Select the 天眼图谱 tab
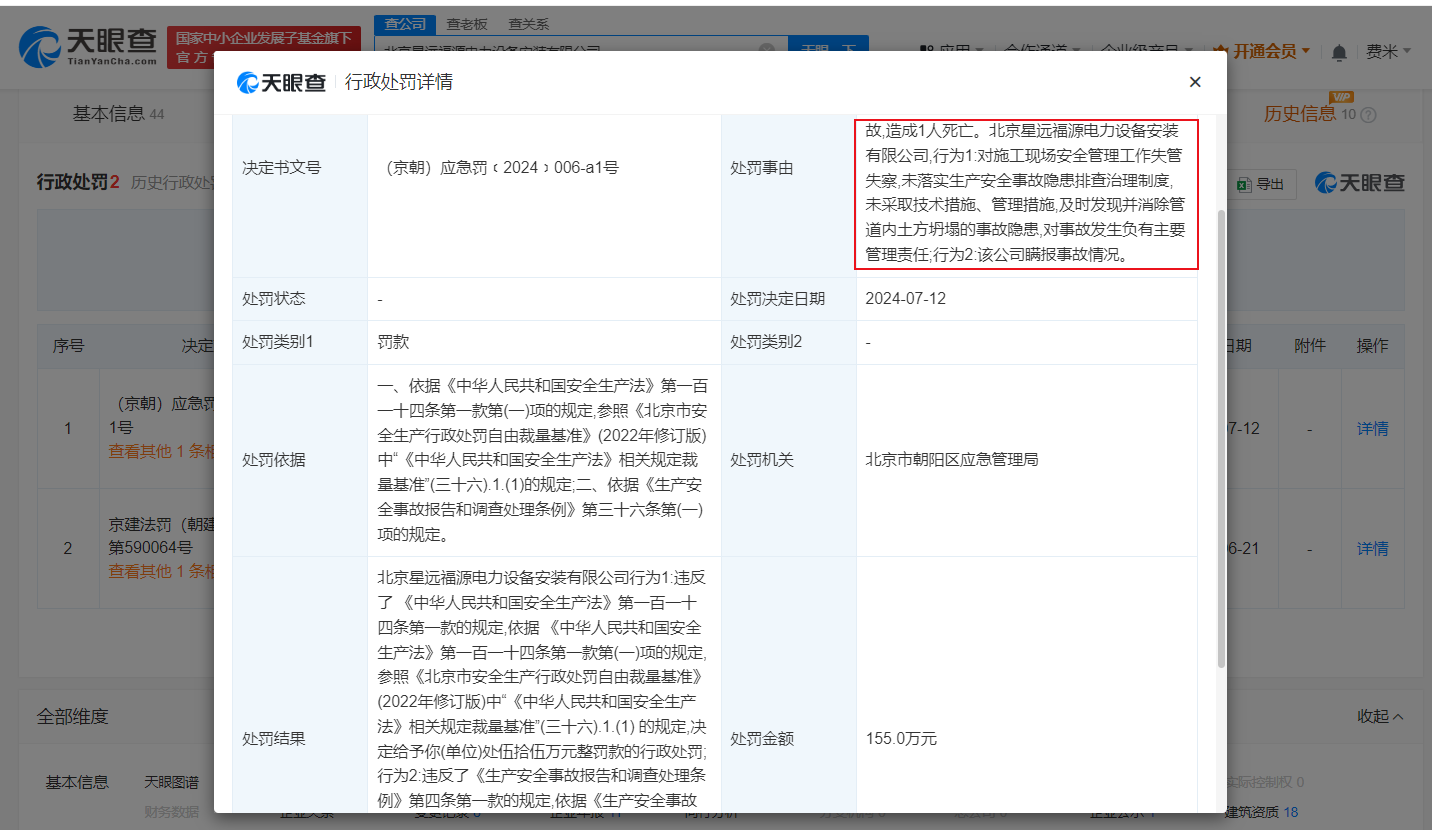 [x=173, y=781]
